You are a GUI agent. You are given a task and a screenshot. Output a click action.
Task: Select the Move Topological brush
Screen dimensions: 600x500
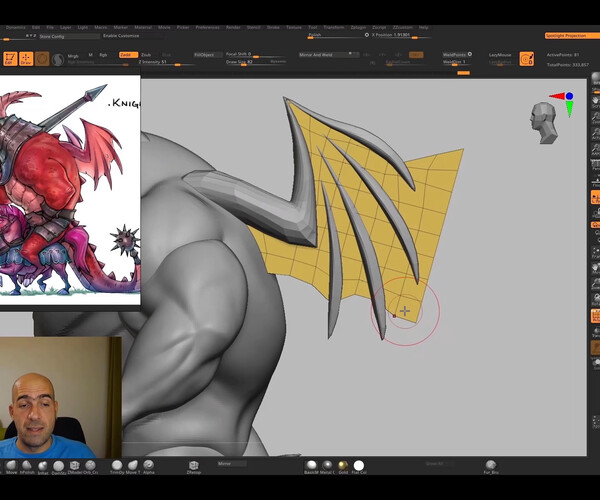tap(133, 465)
